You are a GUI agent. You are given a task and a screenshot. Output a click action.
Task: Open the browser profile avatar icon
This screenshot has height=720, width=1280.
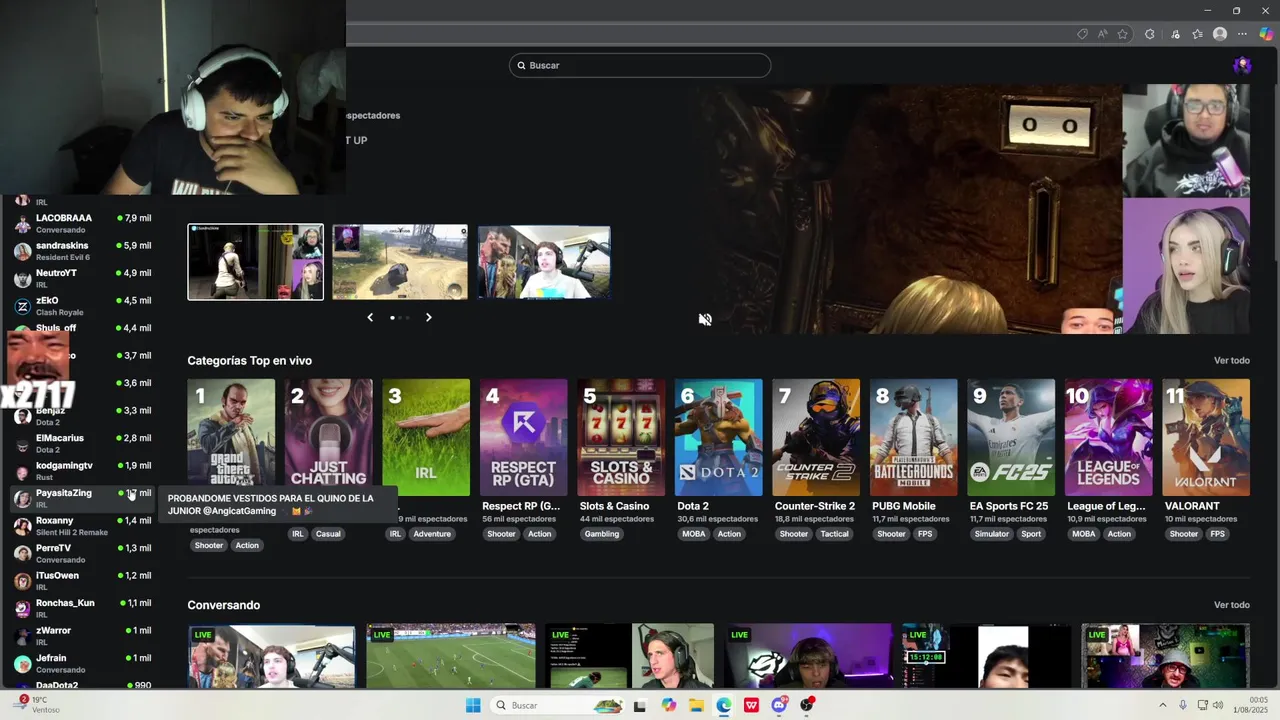point(1220,34)
